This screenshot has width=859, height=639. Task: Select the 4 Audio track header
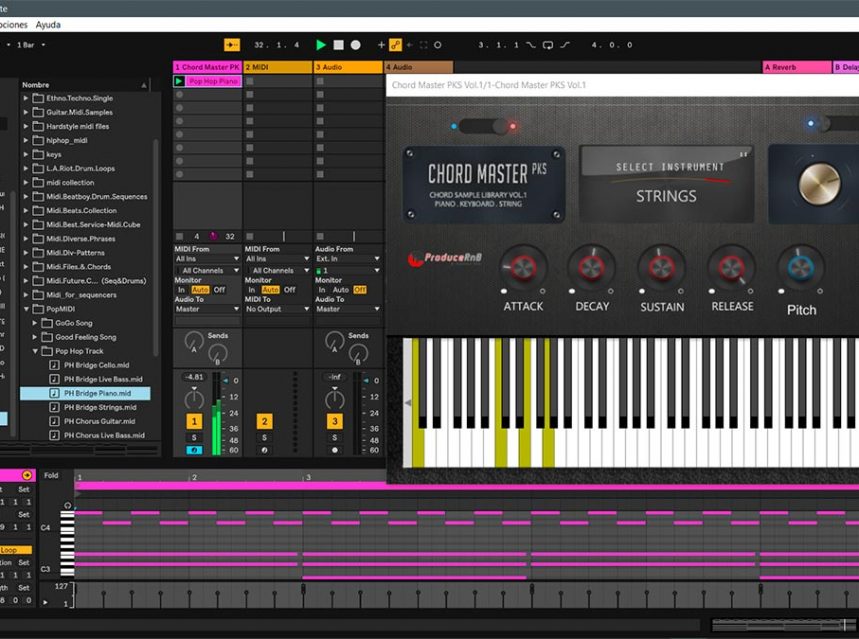419,67
